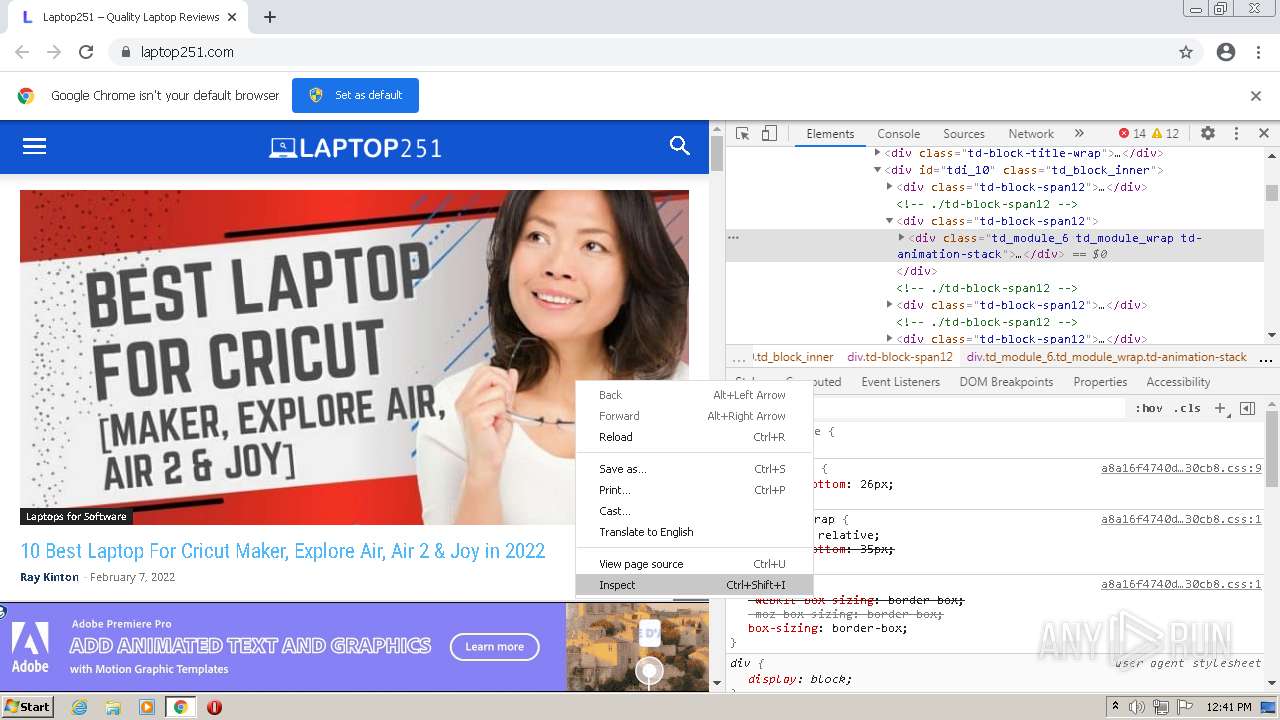Select Print from context menu
Image resolution: width=1280 pixels, height=720 pixels.
click(694, 490)
